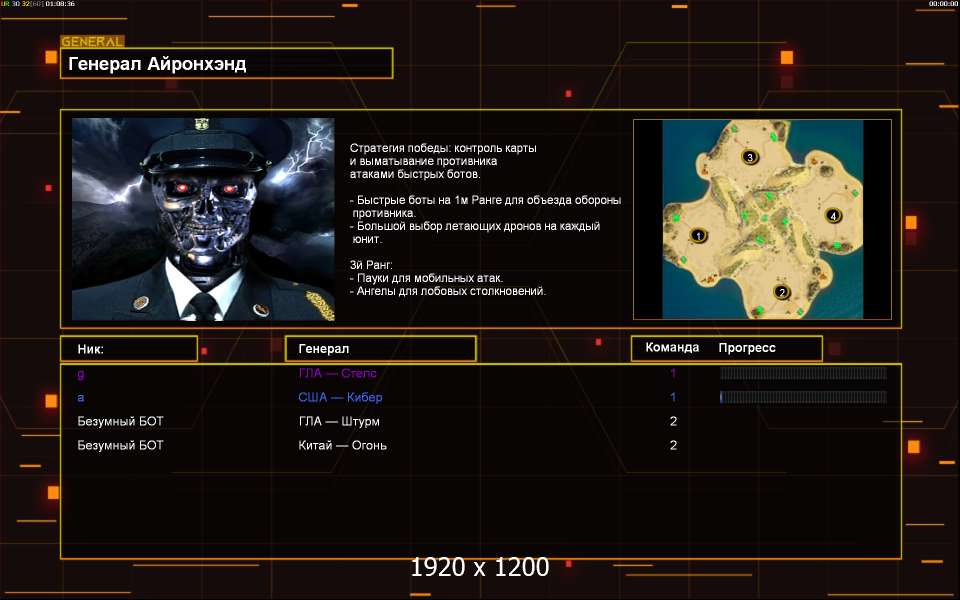Click player nickname a

pyautogui.click(x=81, y=397)
